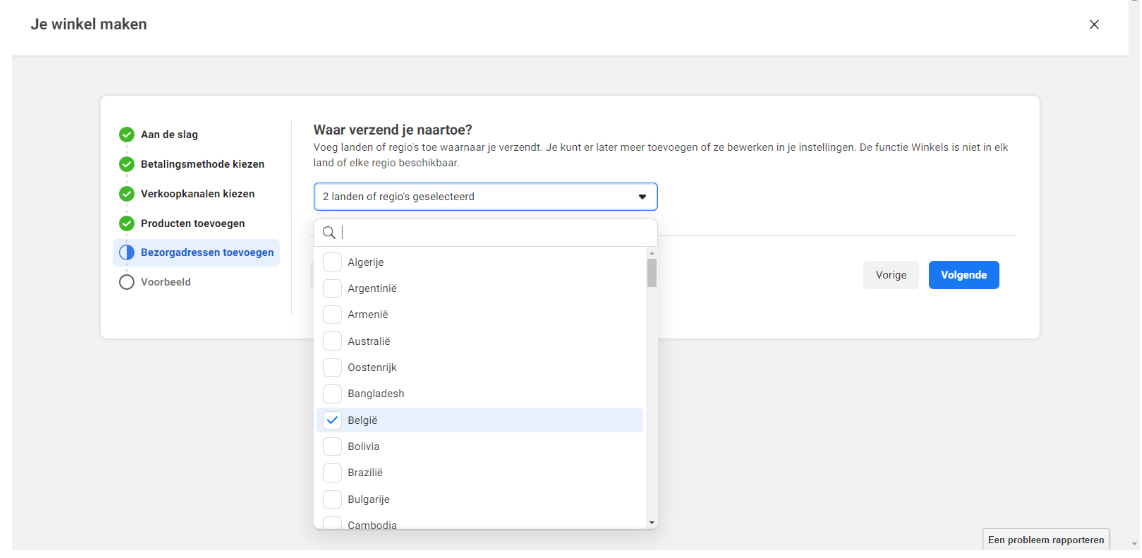
Task: Click the empty circle icon next to Voorbeeld
Action: 126,282
